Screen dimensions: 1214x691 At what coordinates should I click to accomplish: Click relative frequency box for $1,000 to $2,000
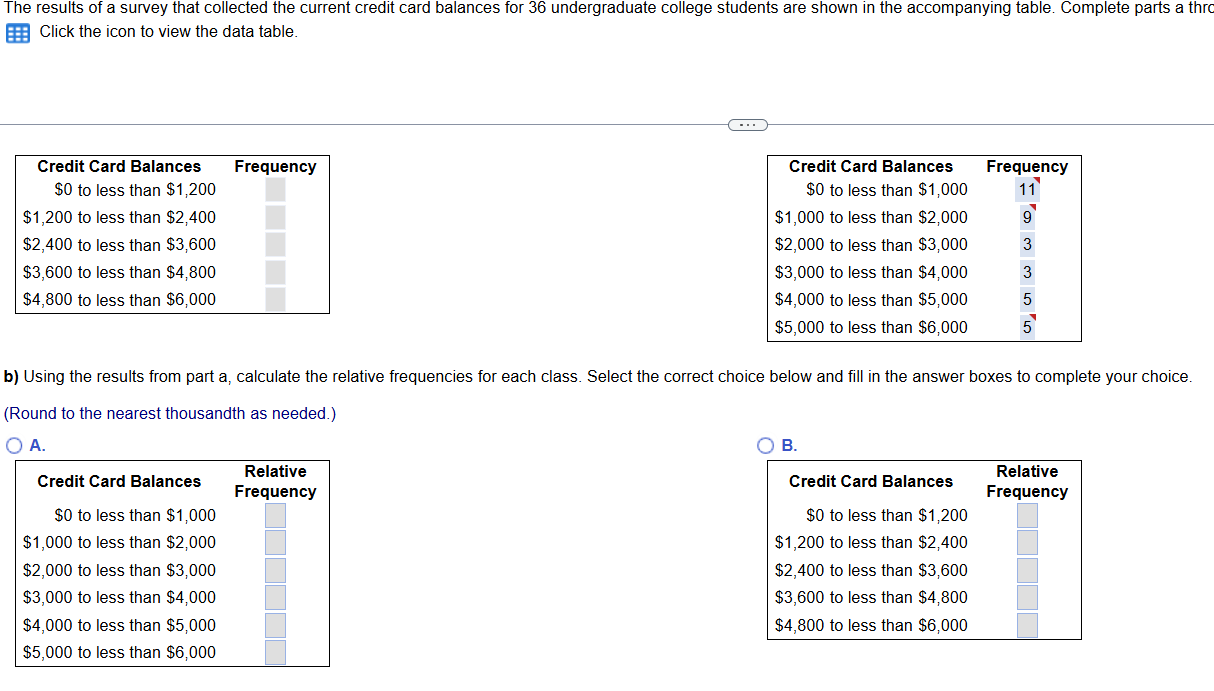[x=274, y=542]
